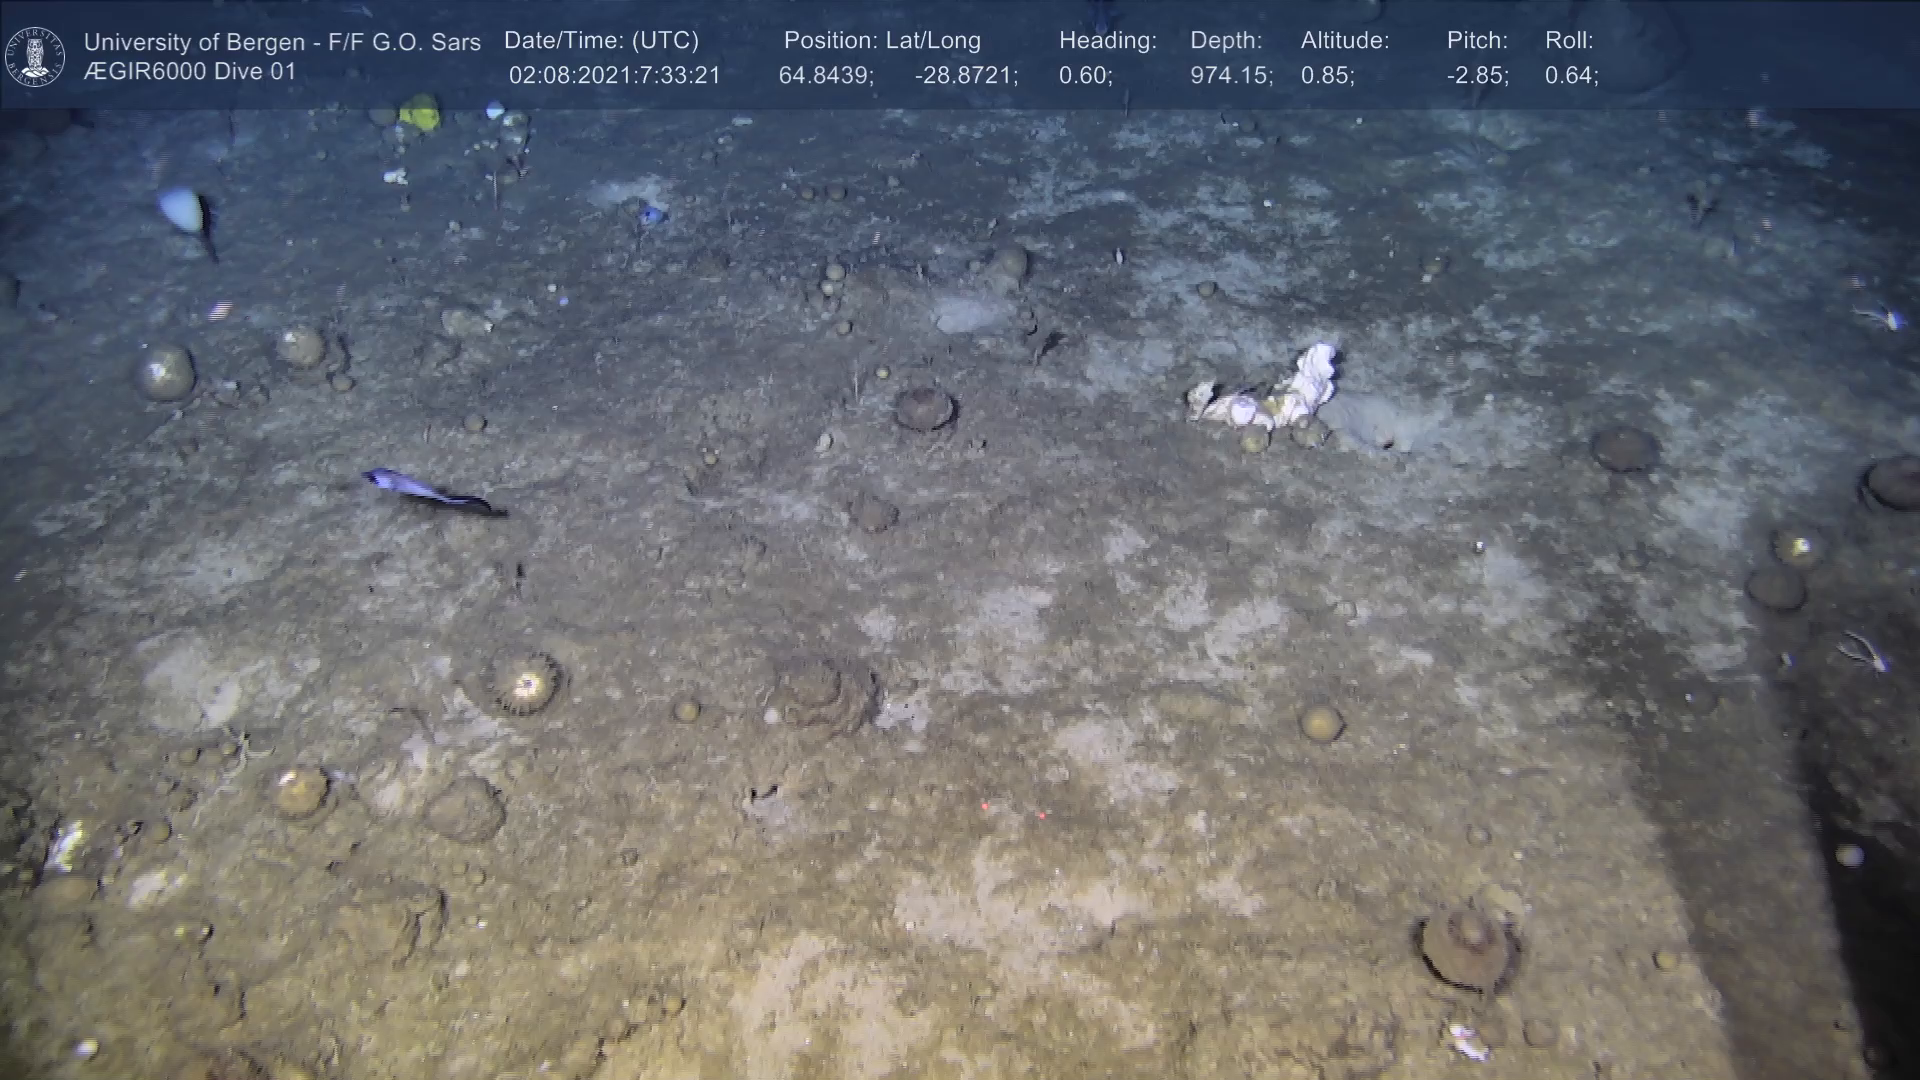Click the timestamp 02:08:2021:7:33:21
The height and width of the screenshot is (1080, 1920).
pos(614,76)
